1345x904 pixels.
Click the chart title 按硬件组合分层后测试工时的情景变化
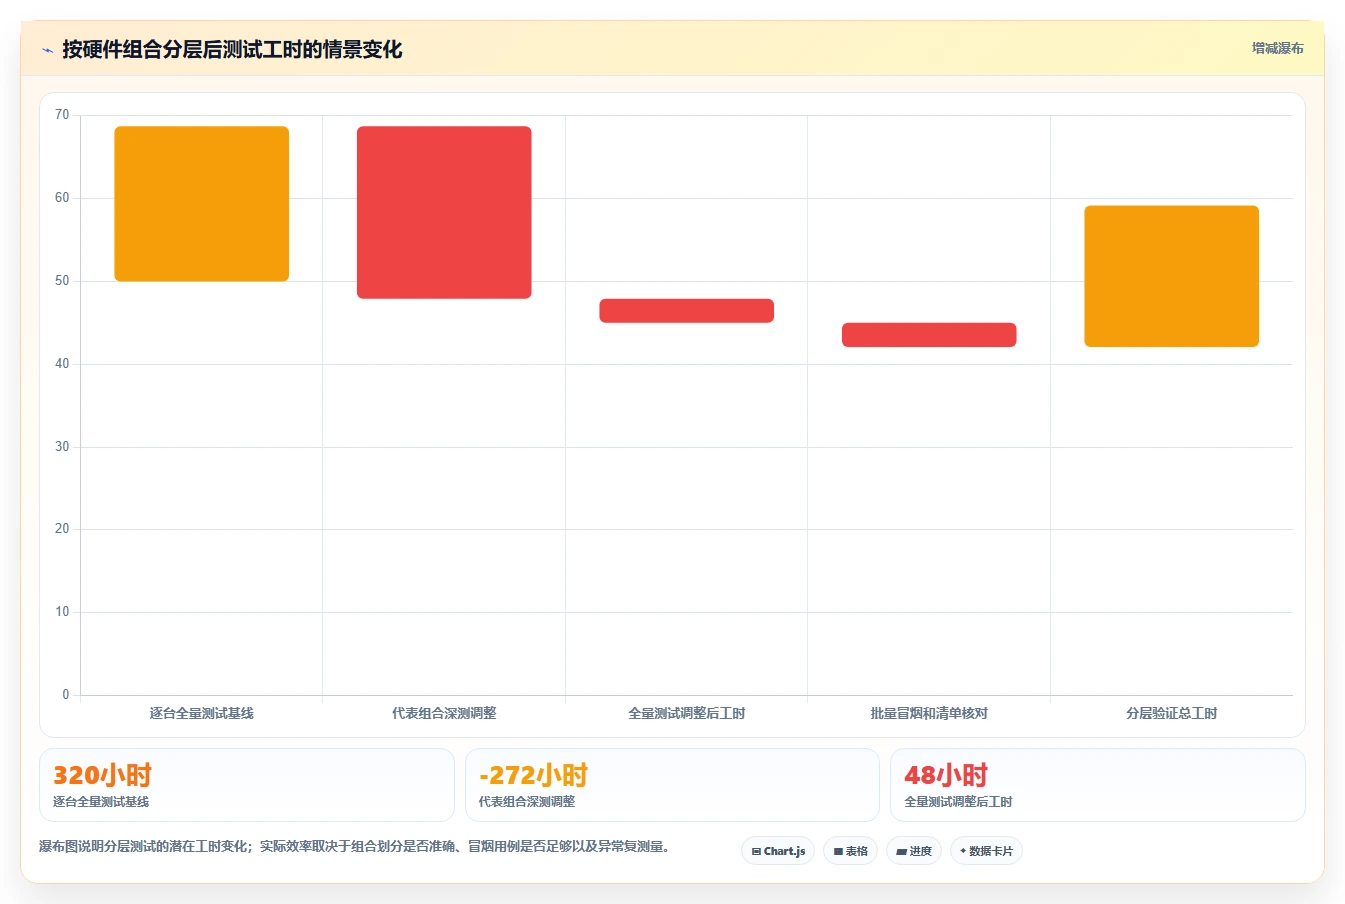(232, 49)
